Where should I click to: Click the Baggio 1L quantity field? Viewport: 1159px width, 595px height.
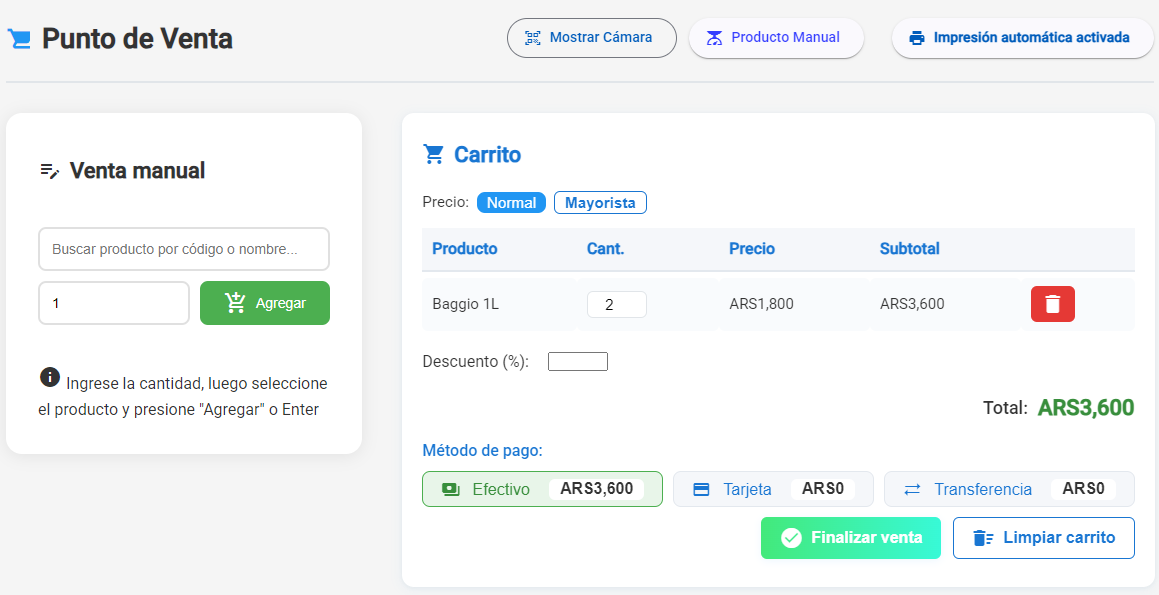(616, 304)
